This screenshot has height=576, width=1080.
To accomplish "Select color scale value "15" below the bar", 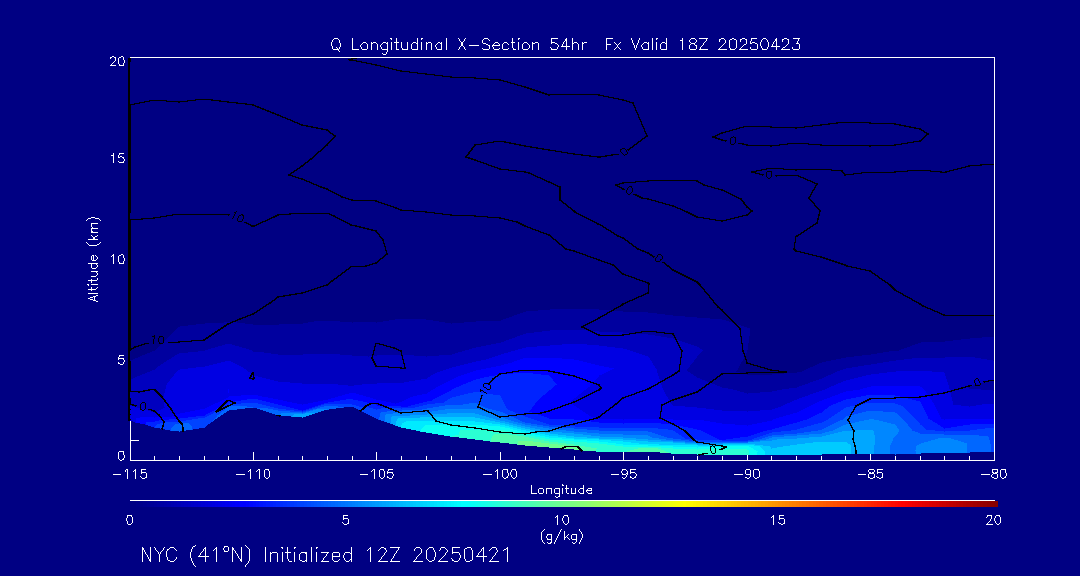I will point(778,521).
